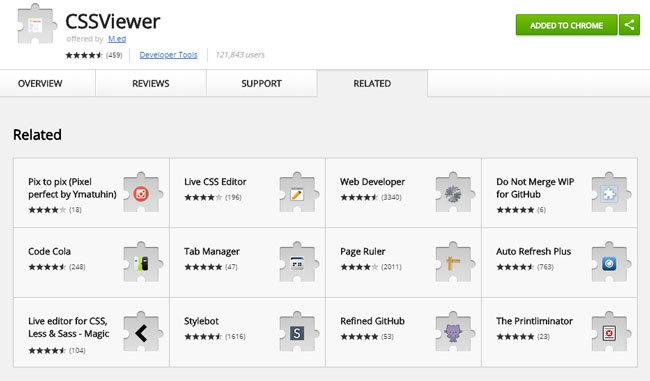650x381 pixels.
Task: Click the Code Cola rating (248)
Action: pyautogui.click(x=57, y=267)
